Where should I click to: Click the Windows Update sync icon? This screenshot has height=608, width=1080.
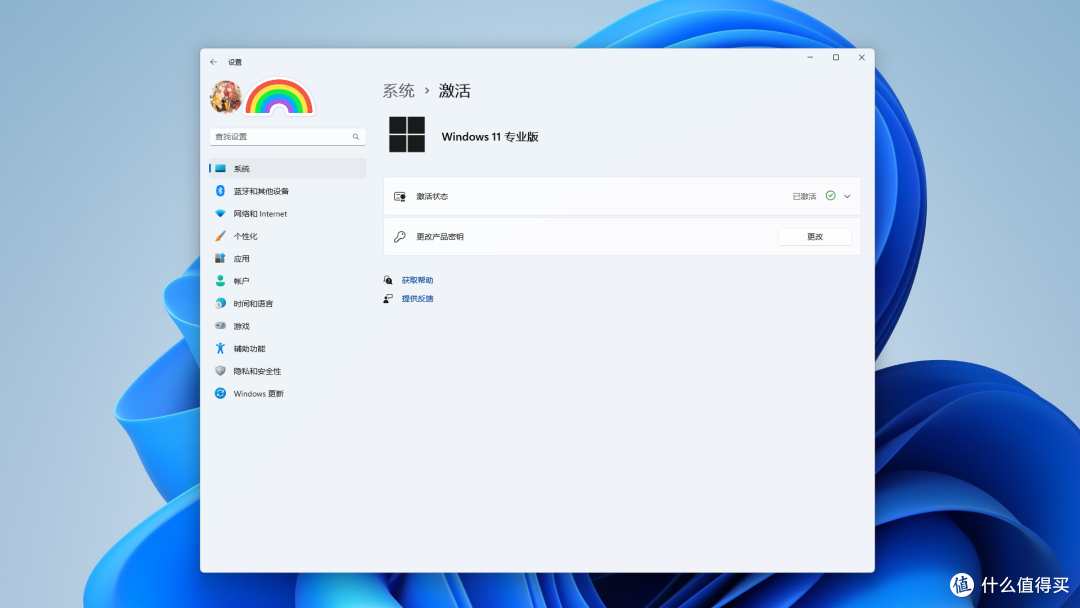click(220, 393)
